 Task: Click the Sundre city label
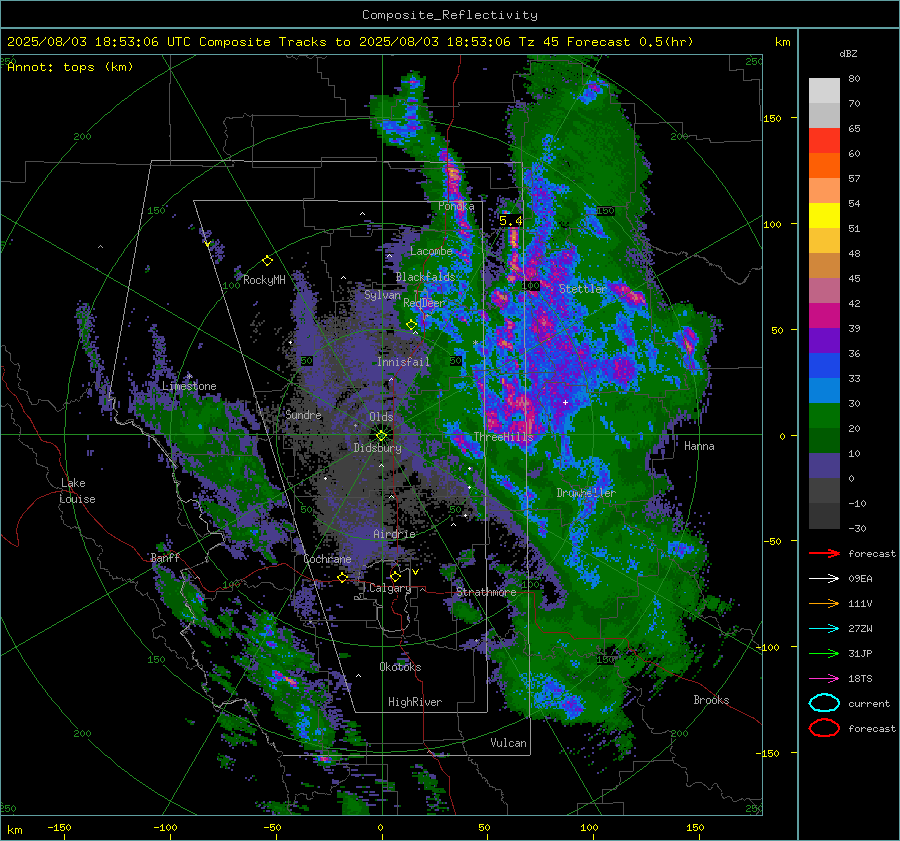coord(304,414)
